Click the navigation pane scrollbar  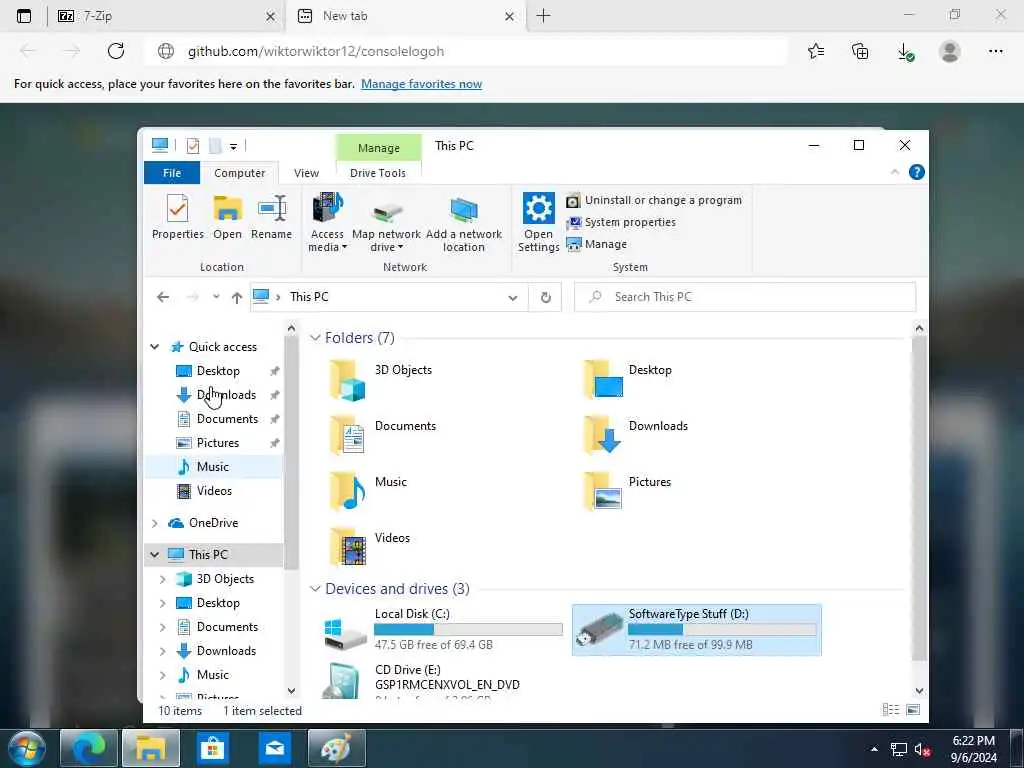[x=291, y=452]
